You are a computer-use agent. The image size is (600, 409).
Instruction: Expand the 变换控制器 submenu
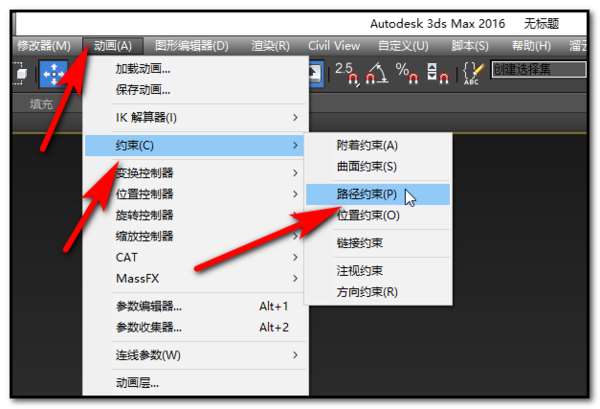point(195,173)
